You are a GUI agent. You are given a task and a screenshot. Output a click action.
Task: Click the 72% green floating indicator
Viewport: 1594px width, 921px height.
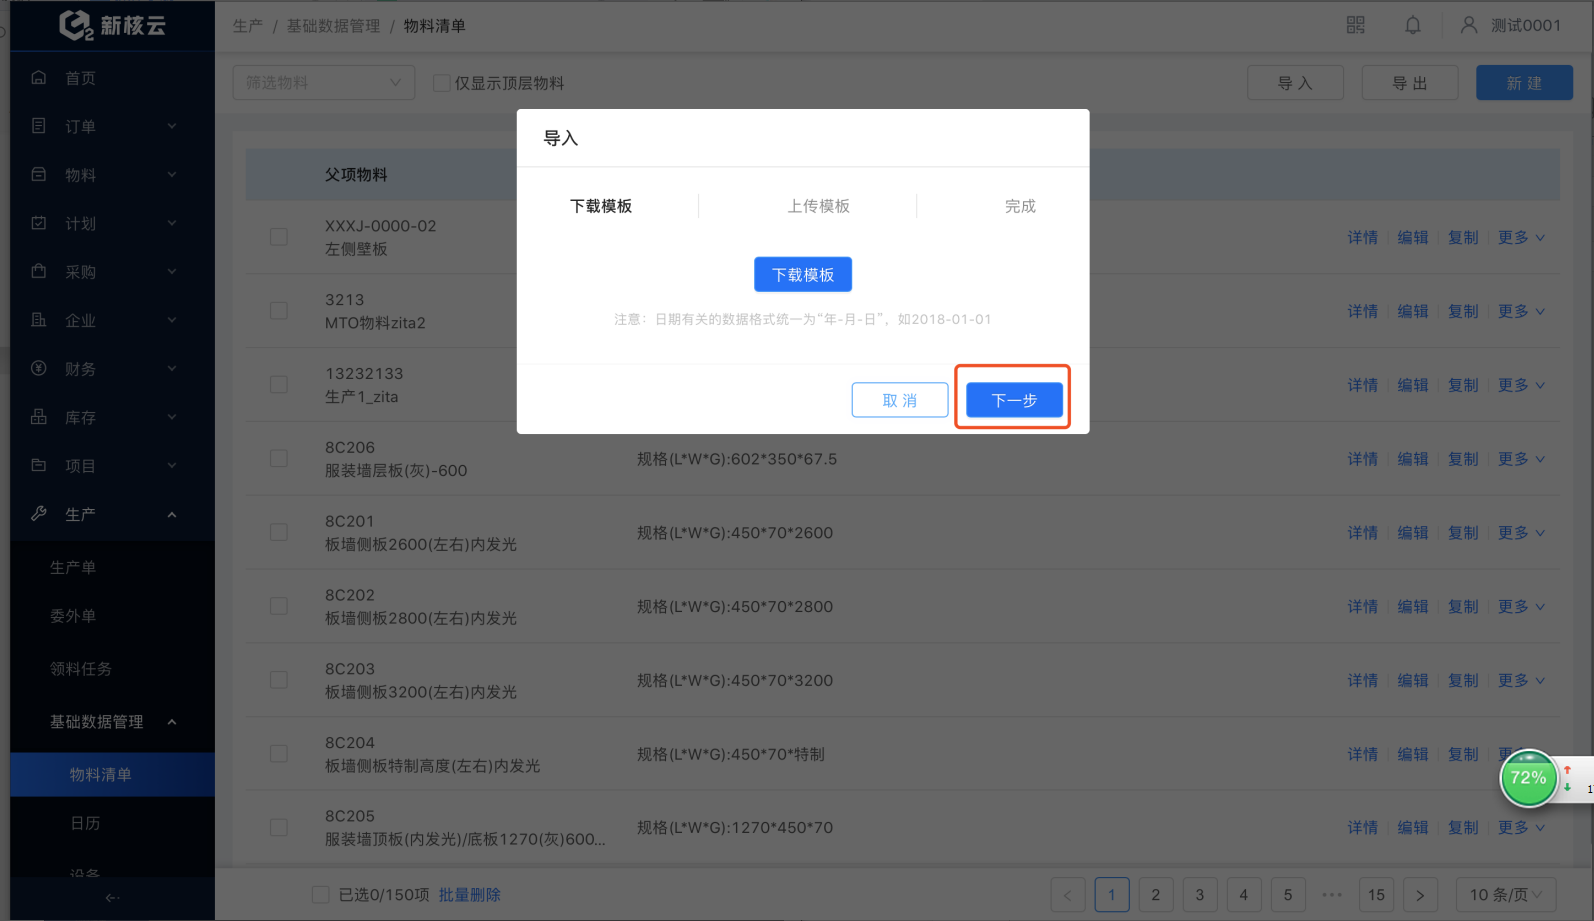[x=1528, y=777]
